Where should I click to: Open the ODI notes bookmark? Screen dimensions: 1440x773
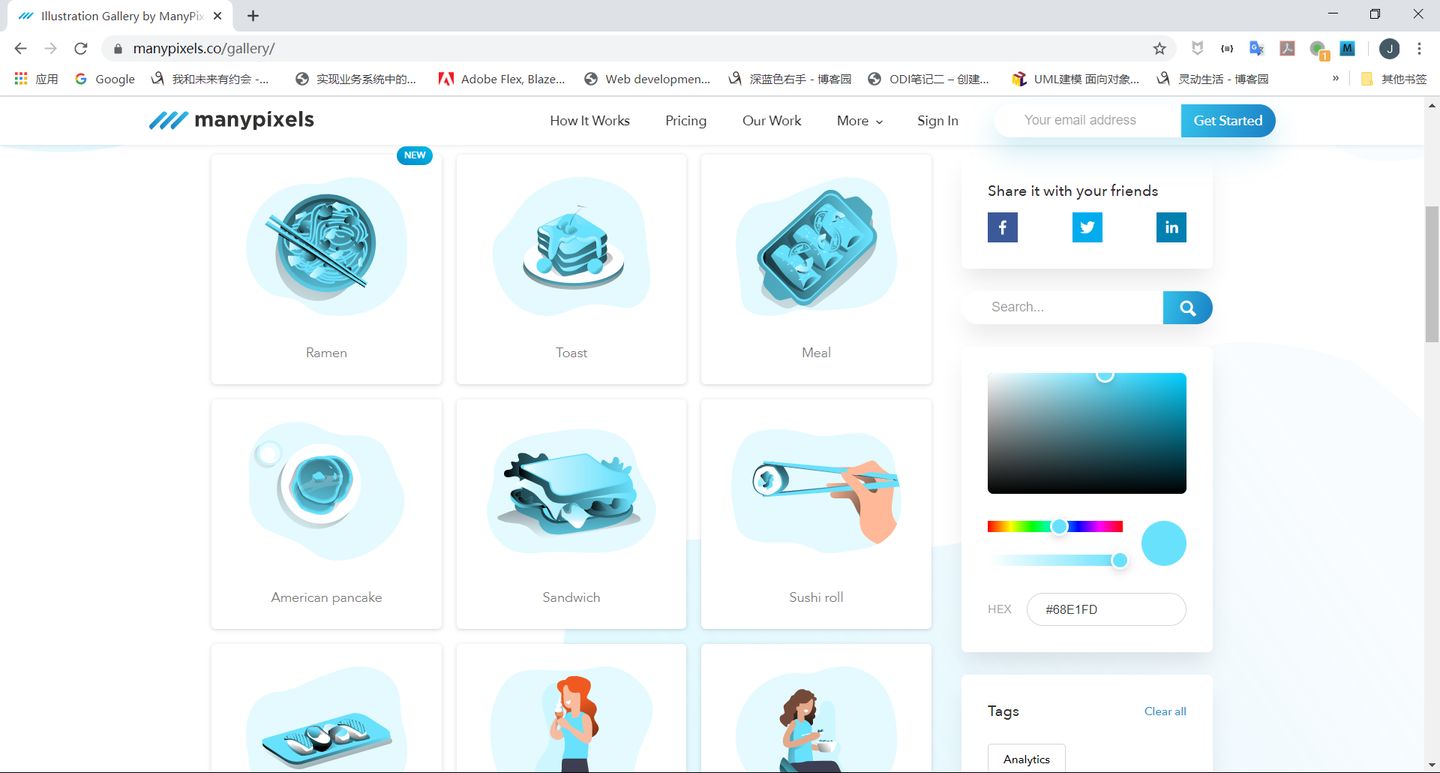tap(929, 79)
